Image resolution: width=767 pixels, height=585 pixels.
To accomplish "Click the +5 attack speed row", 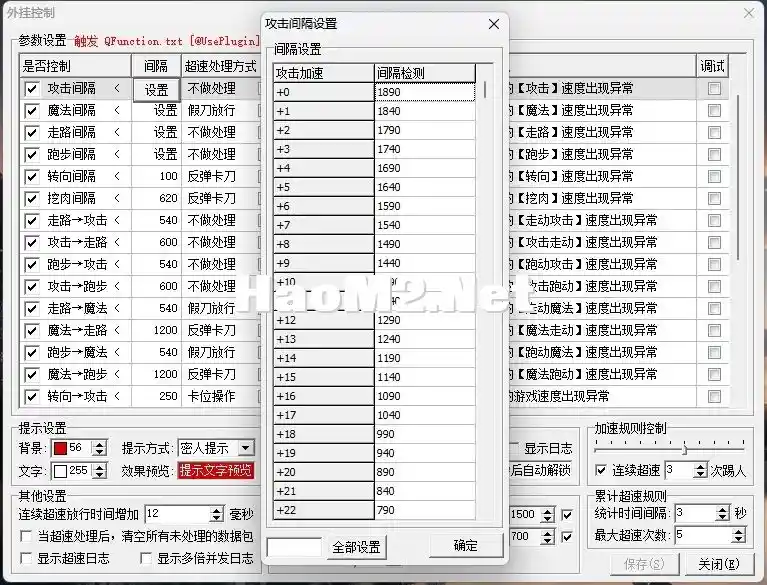I will click(x=323, y=187).
